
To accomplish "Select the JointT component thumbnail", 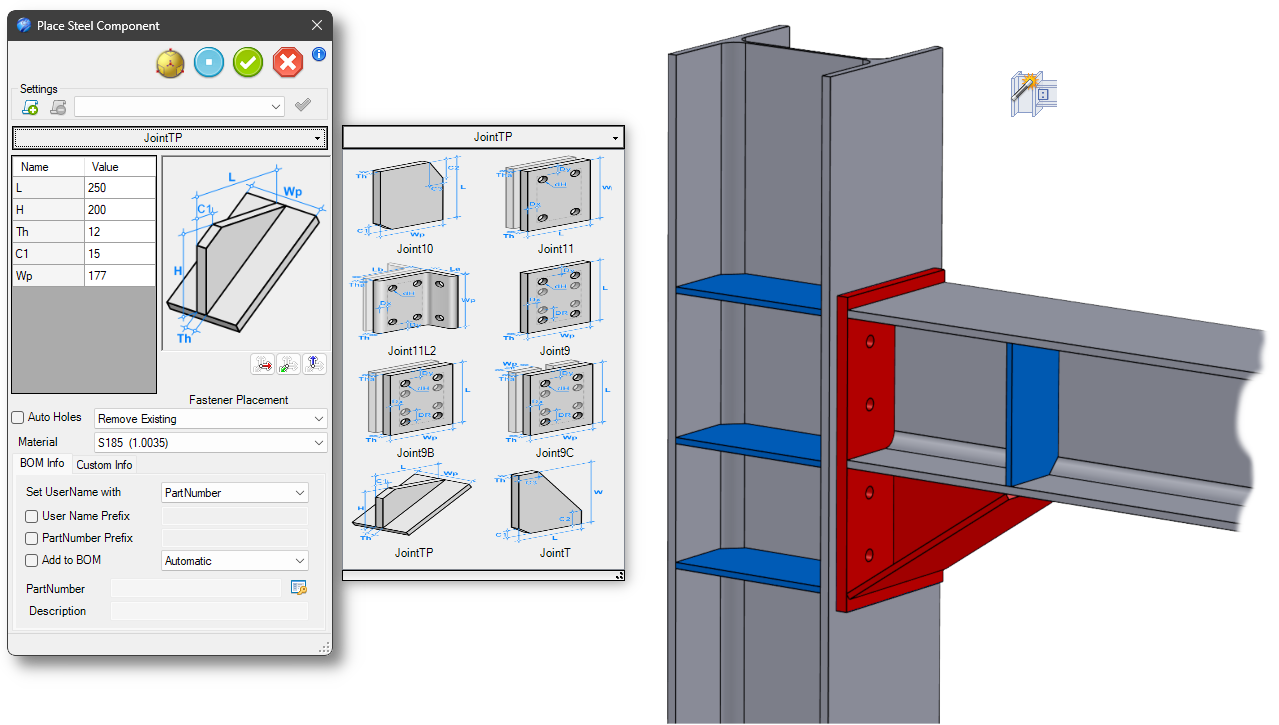I will (x=555, y=510).
